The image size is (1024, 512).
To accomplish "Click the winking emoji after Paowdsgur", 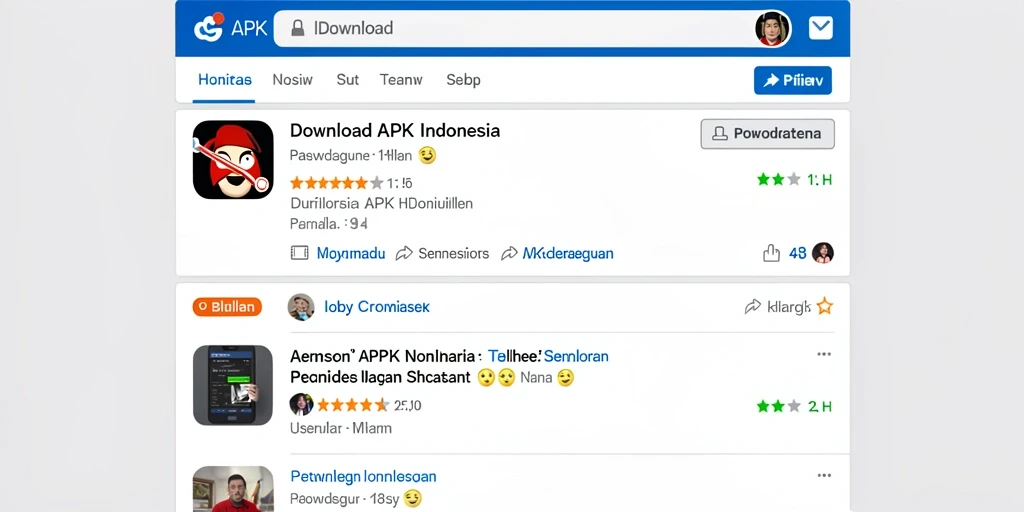I will click(x=413, y=499).
